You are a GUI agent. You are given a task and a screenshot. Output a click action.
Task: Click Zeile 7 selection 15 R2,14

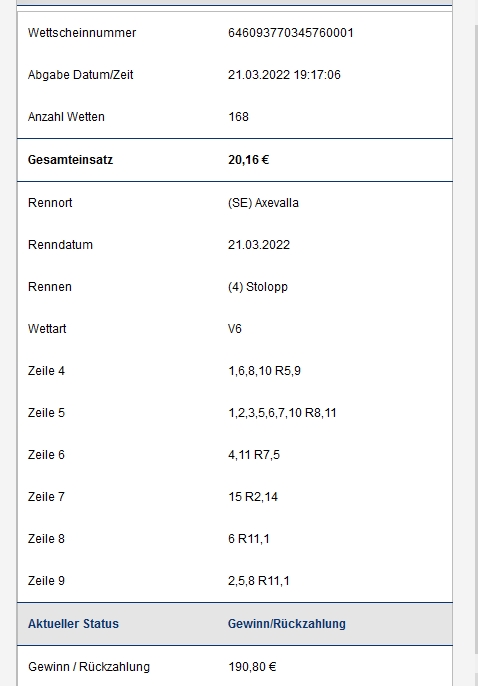pyautogui.click(x=253, y=497)
